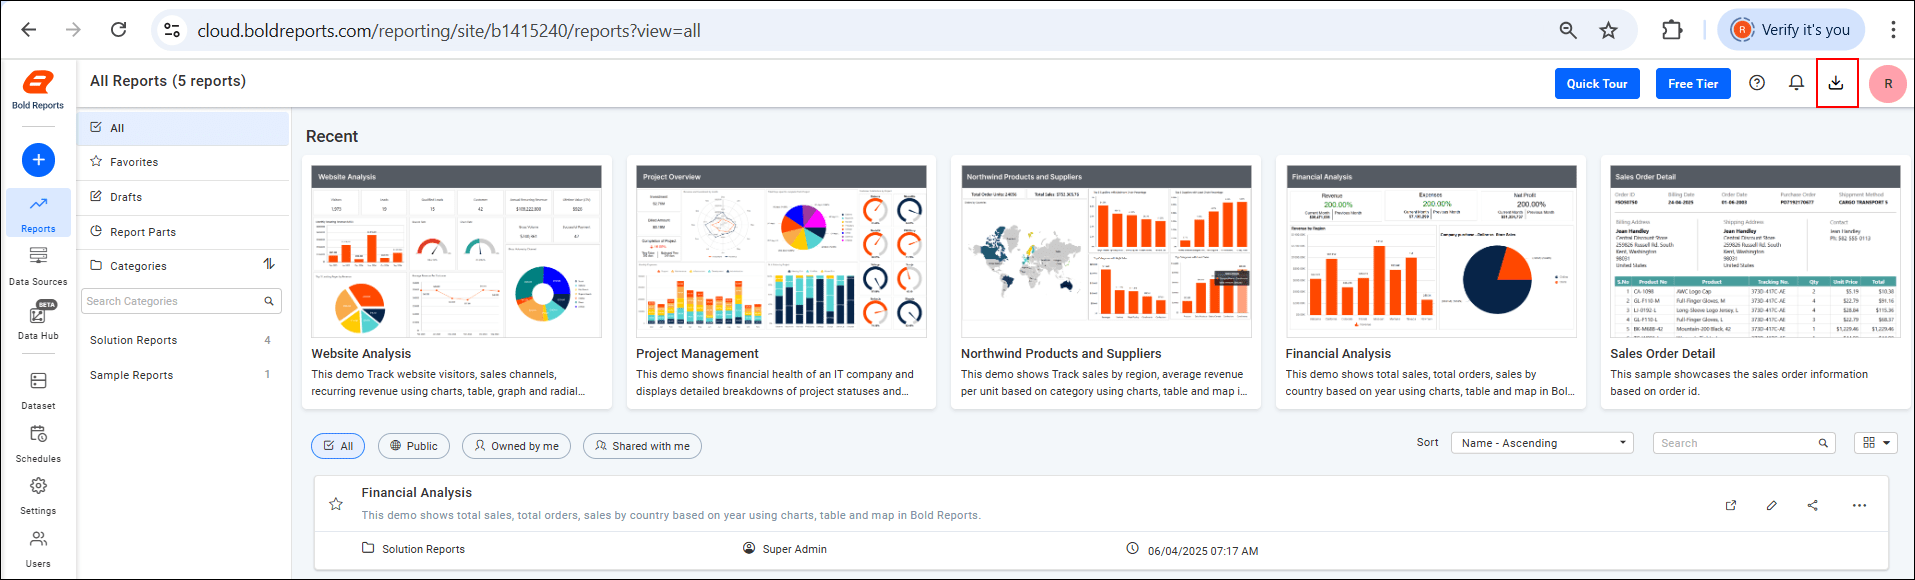The height and width of the screenshot is (580, 1915).
Task: Sort categories using the sort icon
Action: (268, 264)
